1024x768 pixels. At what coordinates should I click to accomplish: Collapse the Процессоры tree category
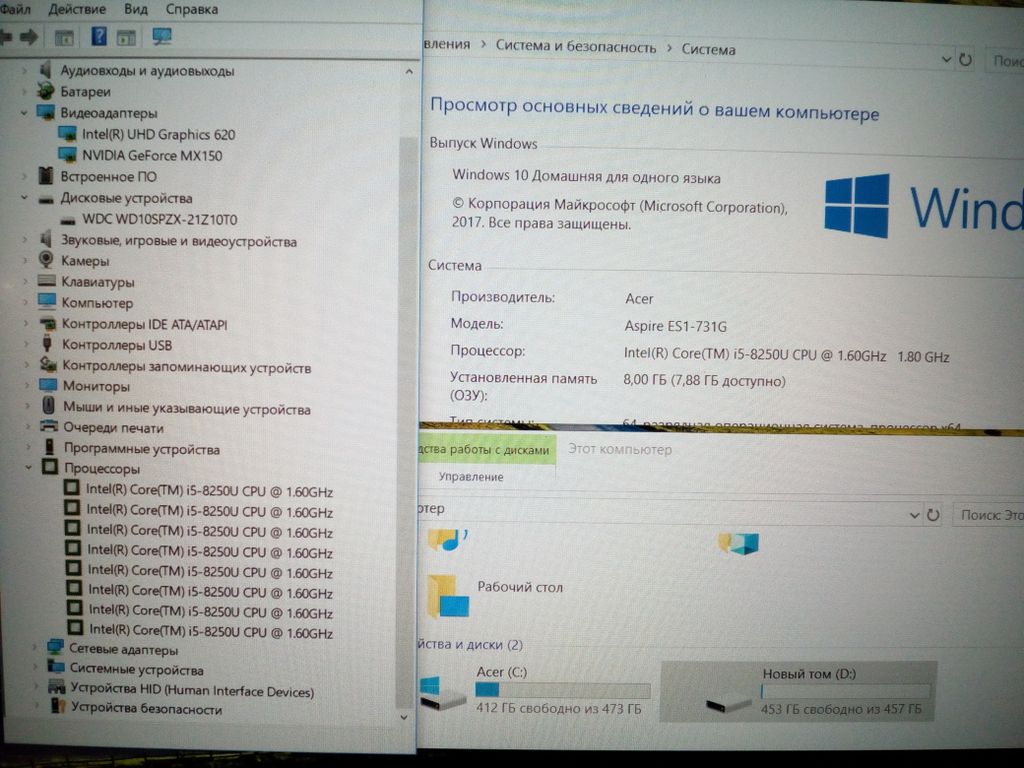[x=29, y=468]
